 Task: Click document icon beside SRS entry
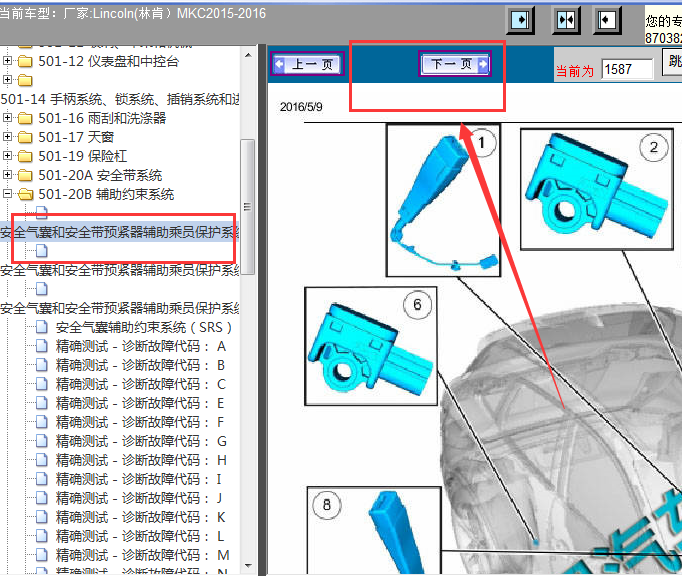point(42,327)
